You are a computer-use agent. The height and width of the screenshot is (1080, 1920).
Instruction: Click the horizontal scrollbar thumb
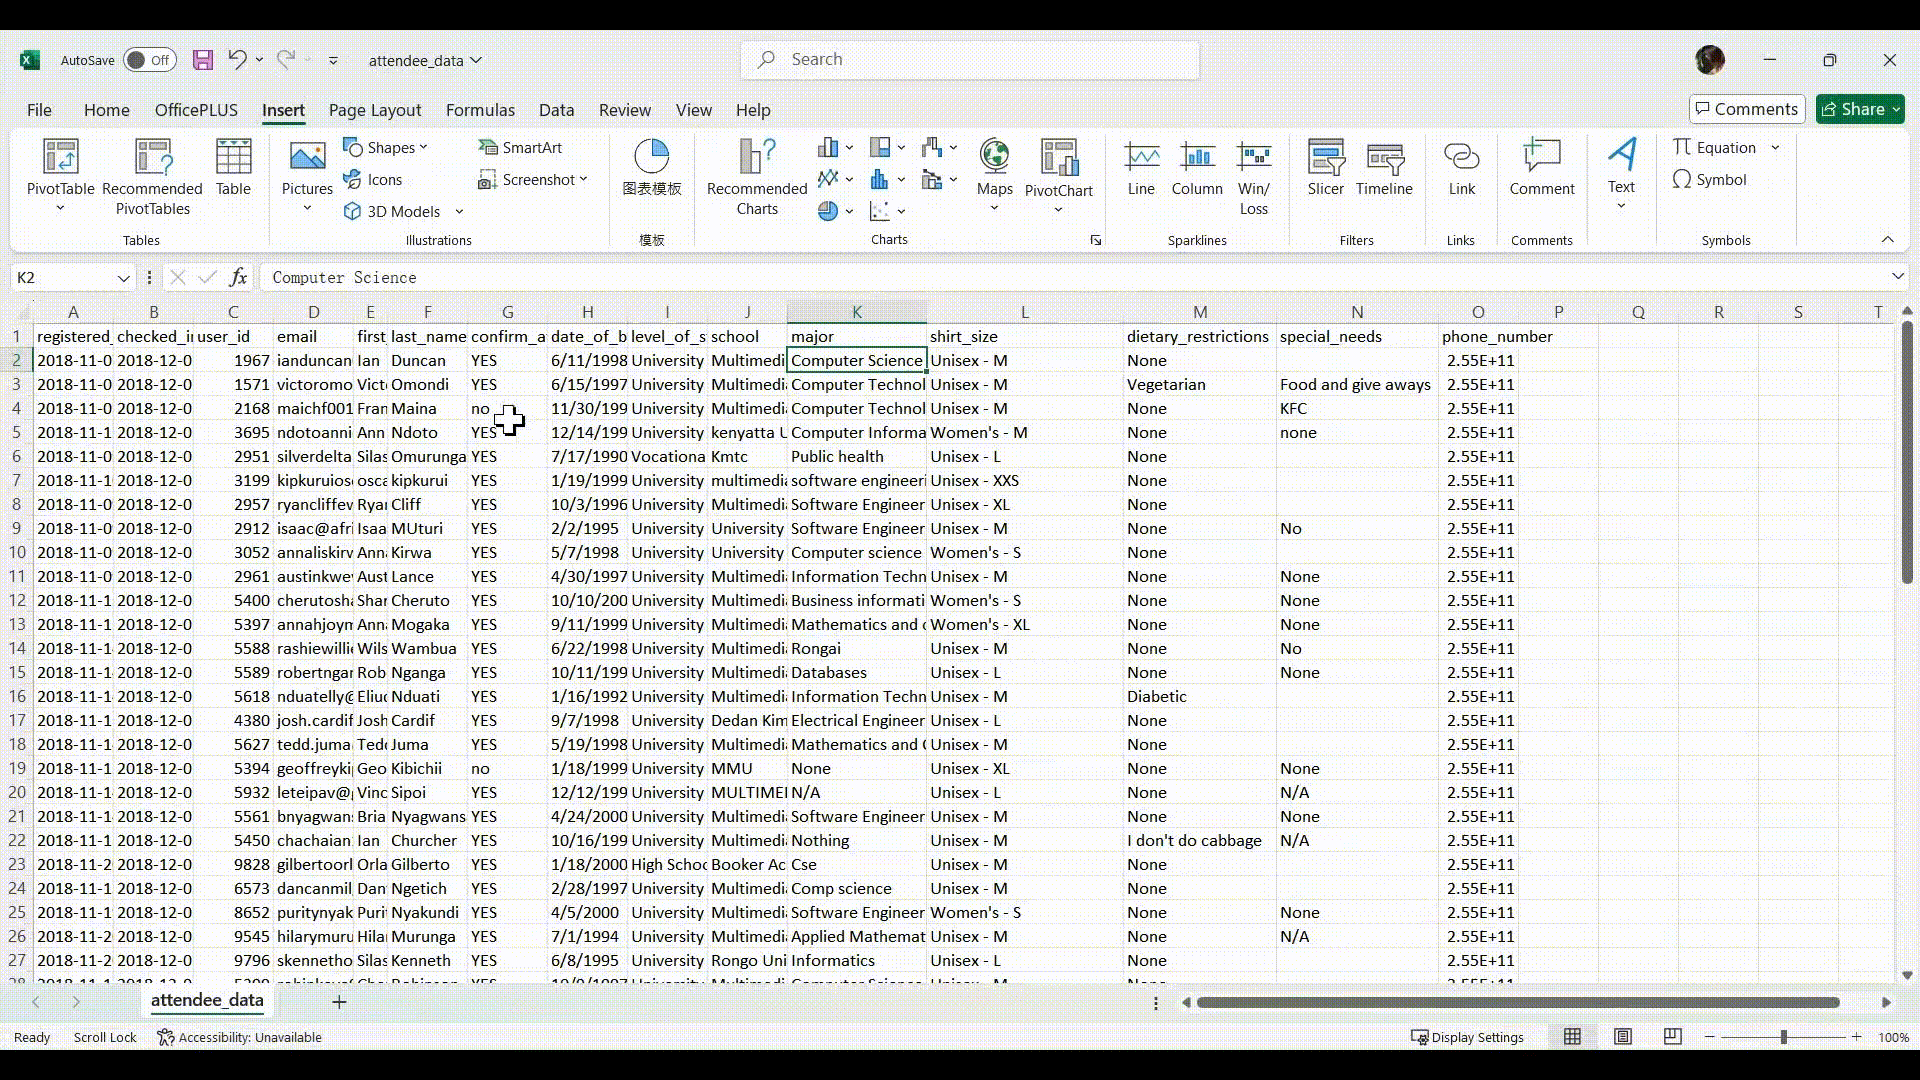click(1518, 1002)
